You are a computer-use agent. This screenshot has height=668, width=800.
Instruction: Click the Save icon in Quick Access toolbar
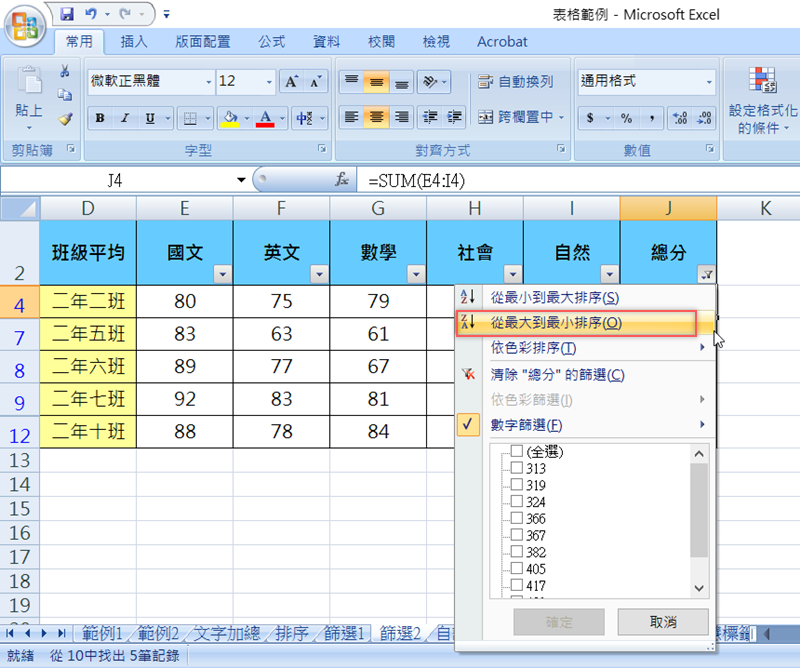tap(67, 14)
